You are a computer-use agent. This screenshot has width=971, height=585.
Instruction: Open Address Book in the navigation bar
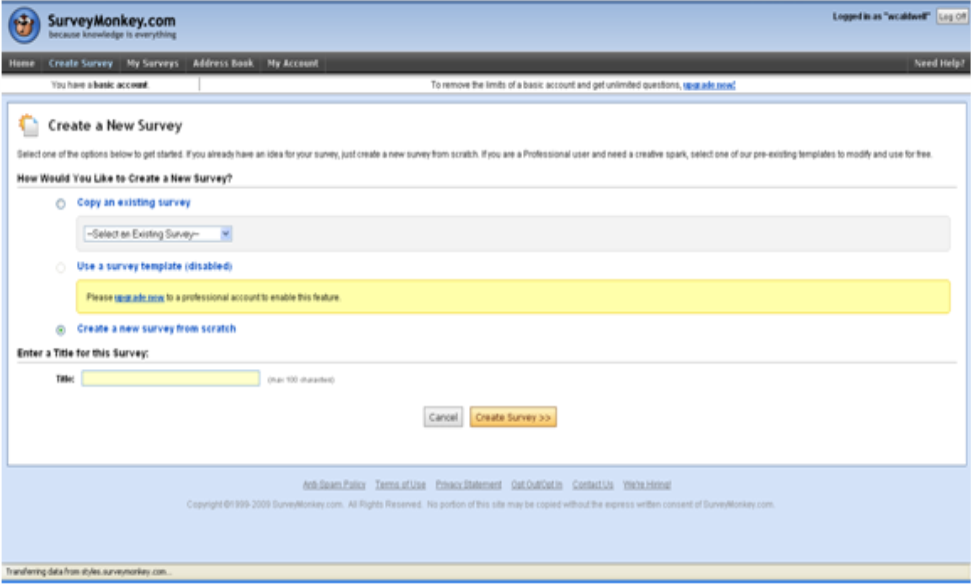[x=223, y=63]
